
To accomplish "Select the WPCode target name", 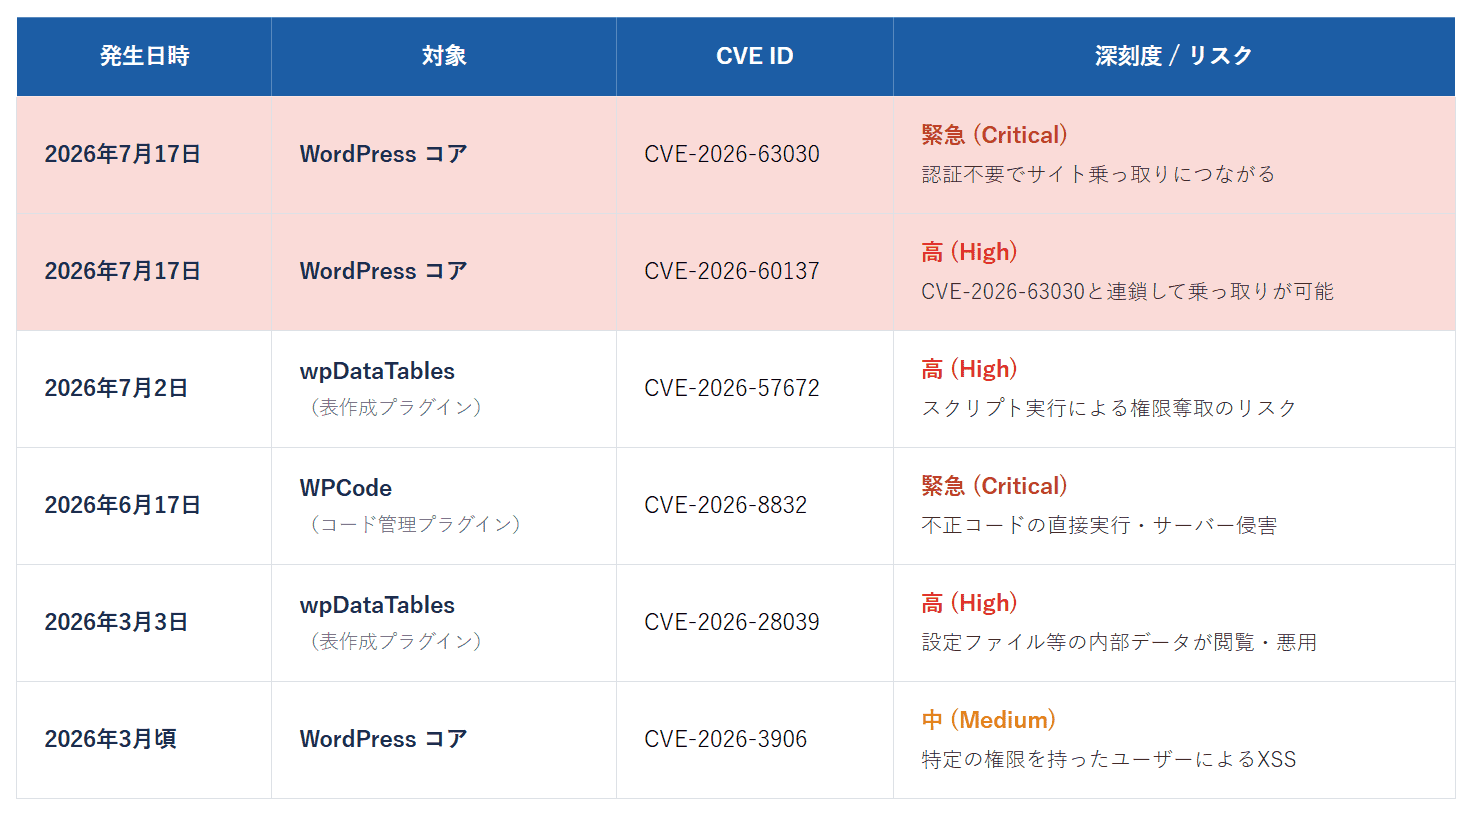I will tap(346, 488).
